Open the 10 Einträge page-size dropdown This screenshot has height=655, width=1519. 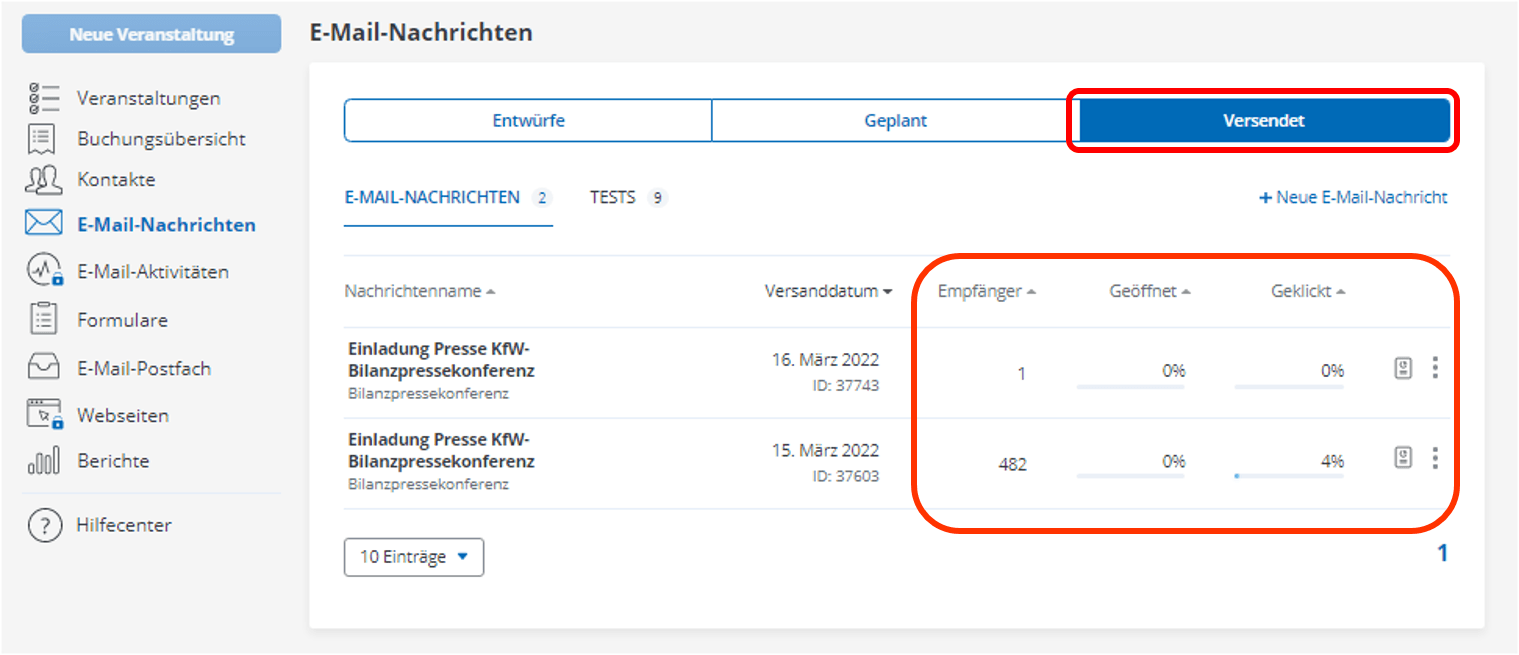pyautogui.click(x=413, y=557)
